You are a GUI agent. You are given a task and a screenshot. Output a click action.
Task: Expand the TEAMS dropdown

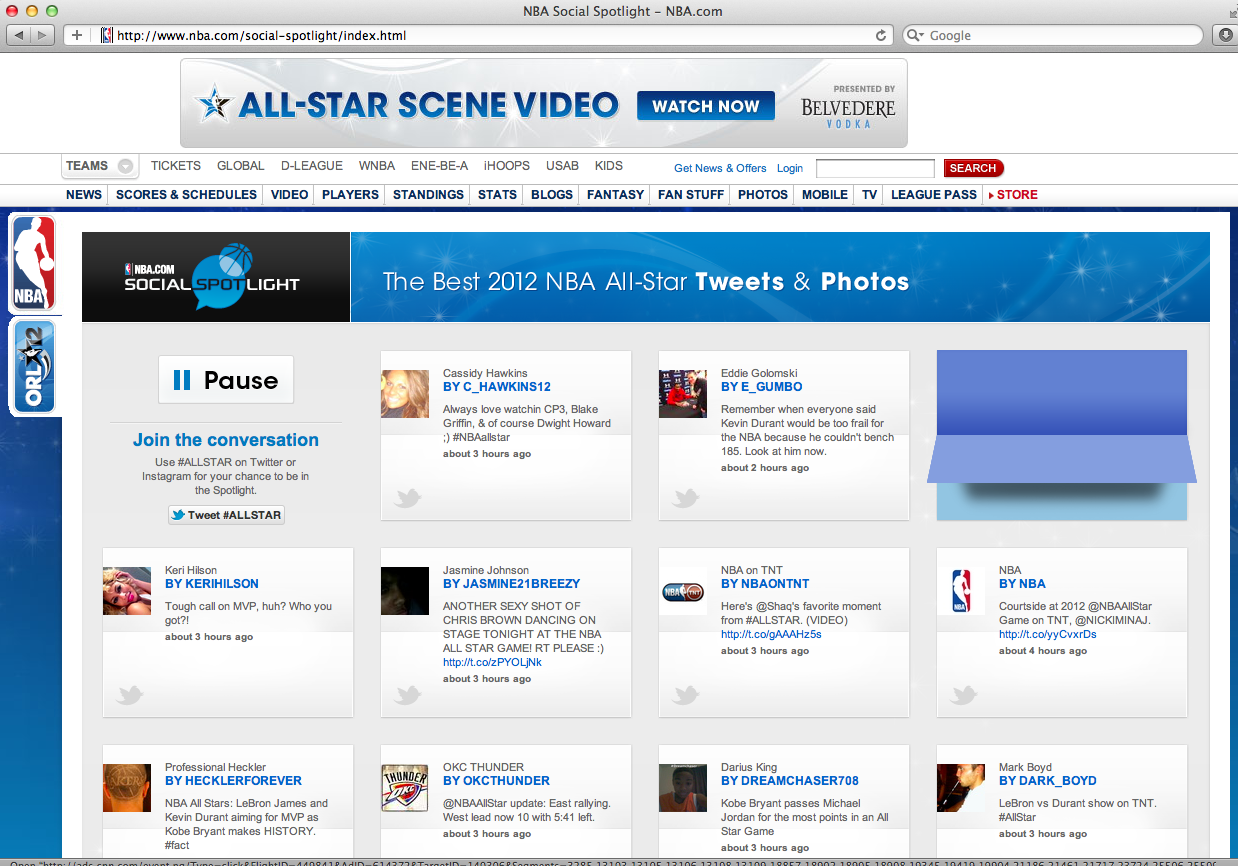coord(125,167)
